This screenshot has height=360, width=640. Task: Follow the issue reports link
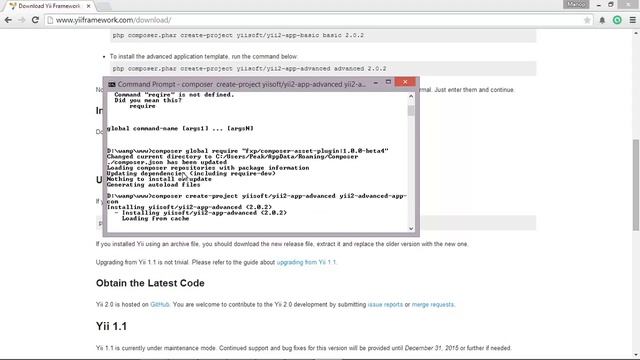pyautogui.click(x=385, y=304)
